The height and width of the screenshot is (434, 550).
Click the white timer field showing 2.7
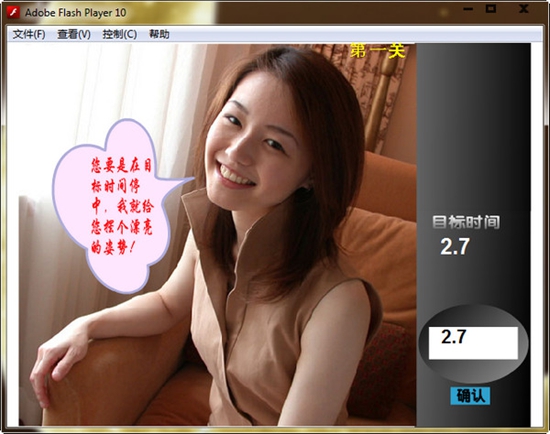473,343
